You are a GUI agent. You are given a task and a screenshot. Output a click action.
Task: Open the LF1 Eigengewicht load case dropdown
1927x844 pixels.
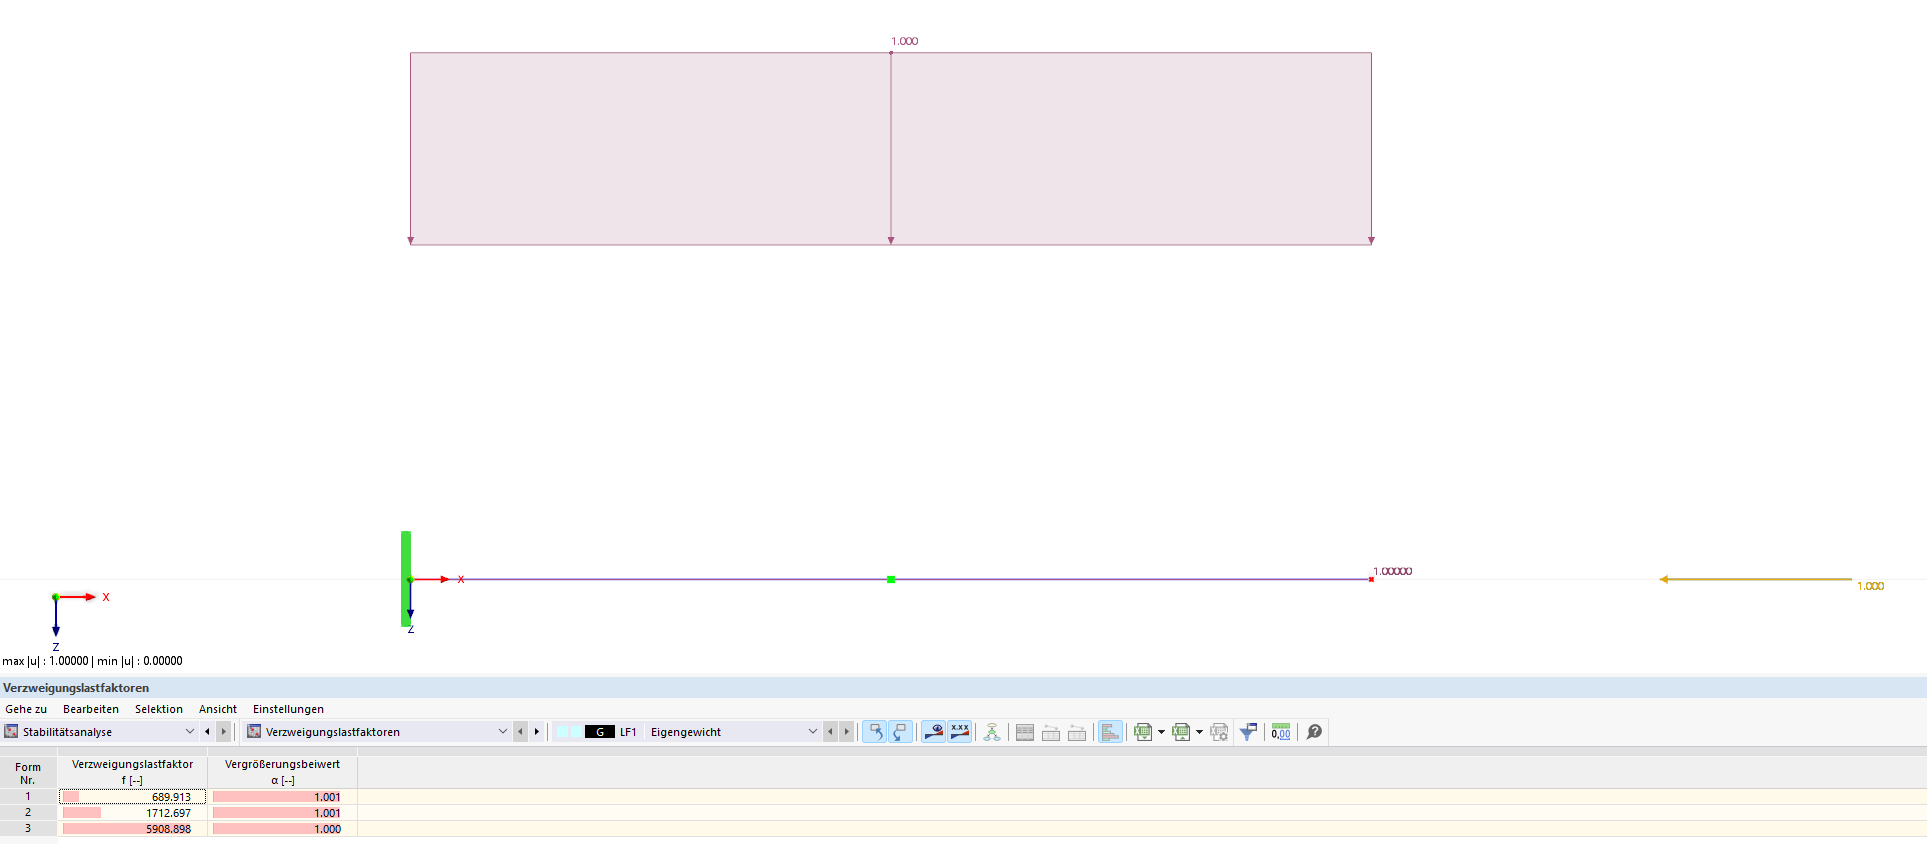[812, 732]
